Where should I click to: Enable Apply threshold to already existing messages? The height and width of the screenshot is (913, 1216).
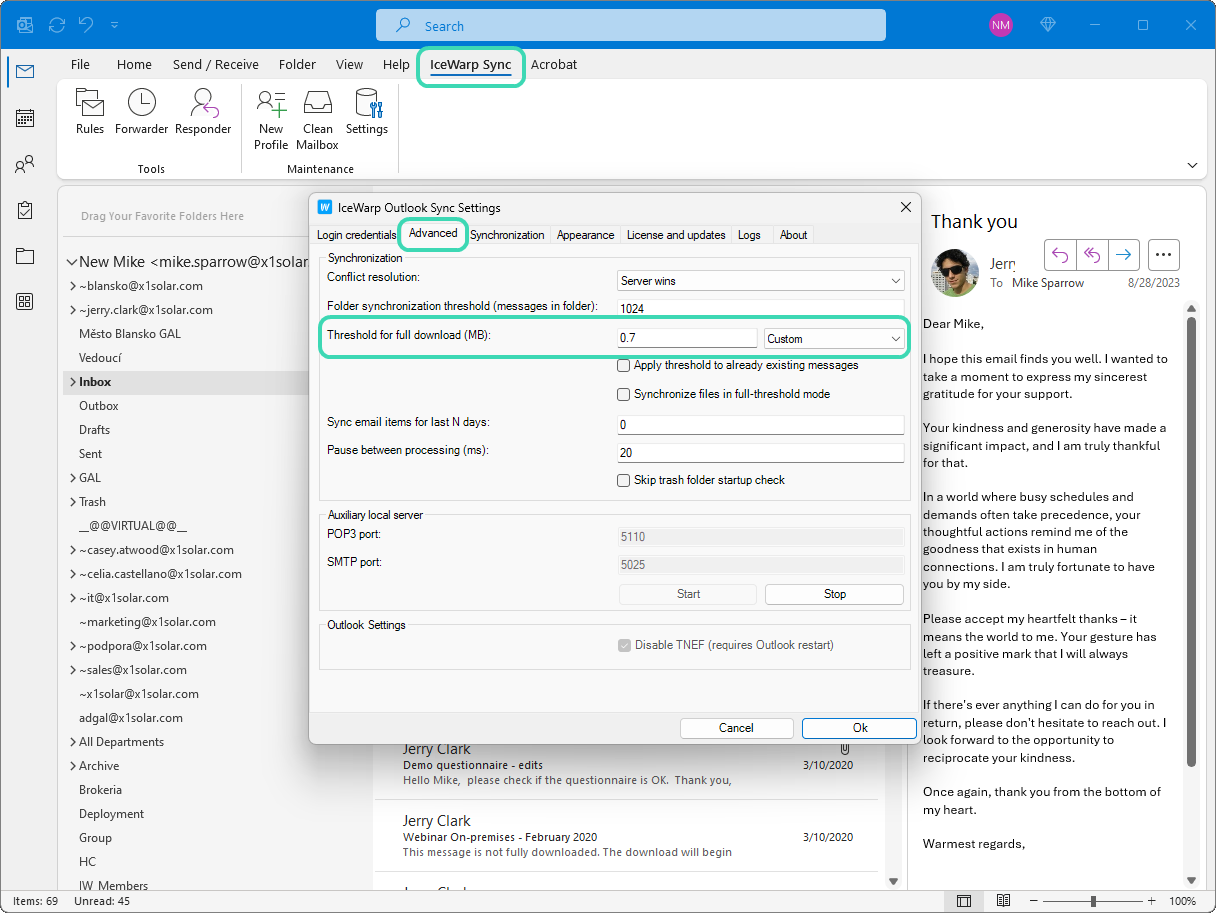[624, 366]
